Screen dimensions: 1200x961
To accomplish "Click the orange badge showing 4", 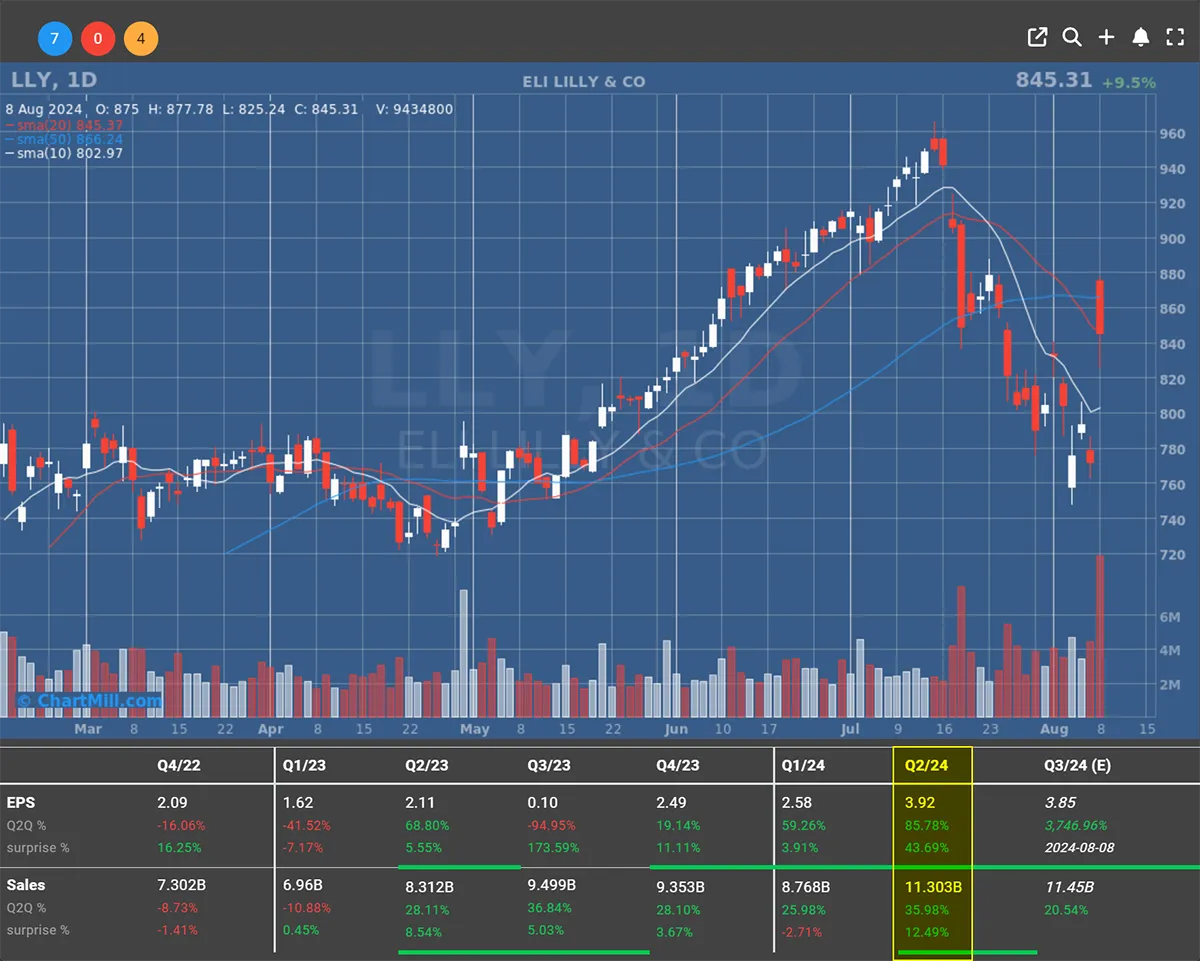I will click(x=141, y=40).
